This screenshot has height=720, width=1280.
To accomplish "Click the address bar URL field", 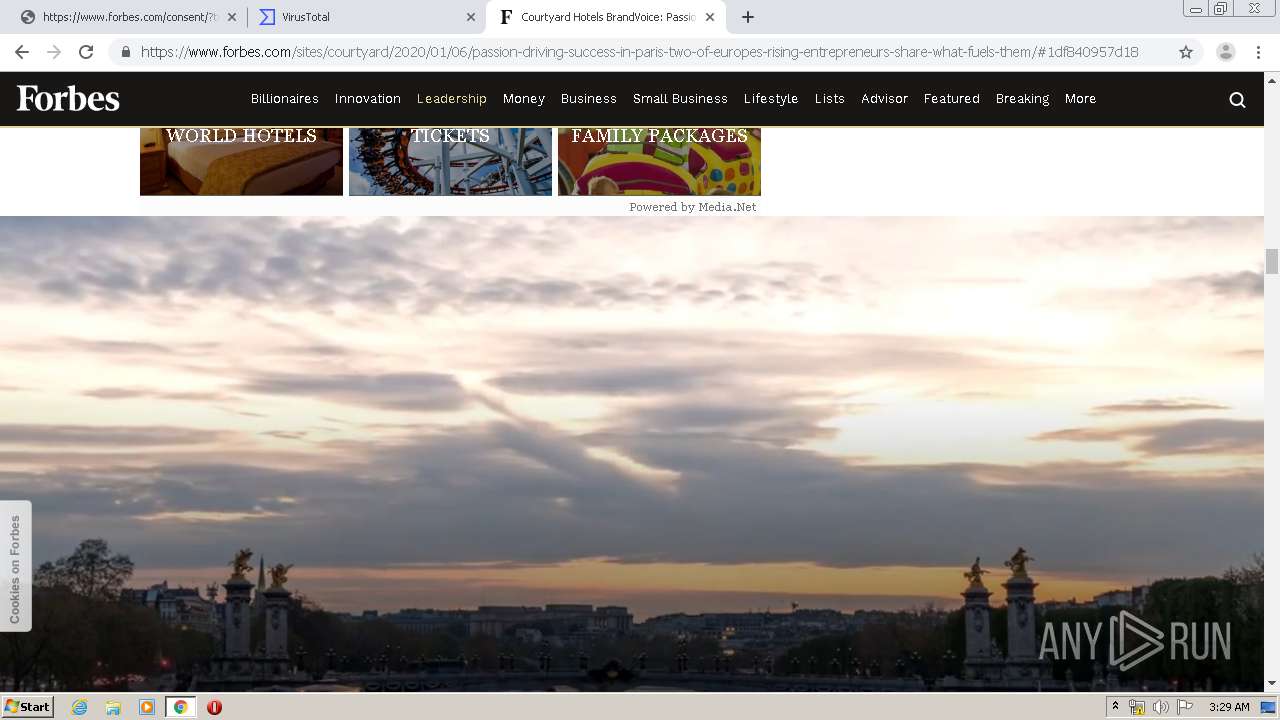I will [640, 52].
